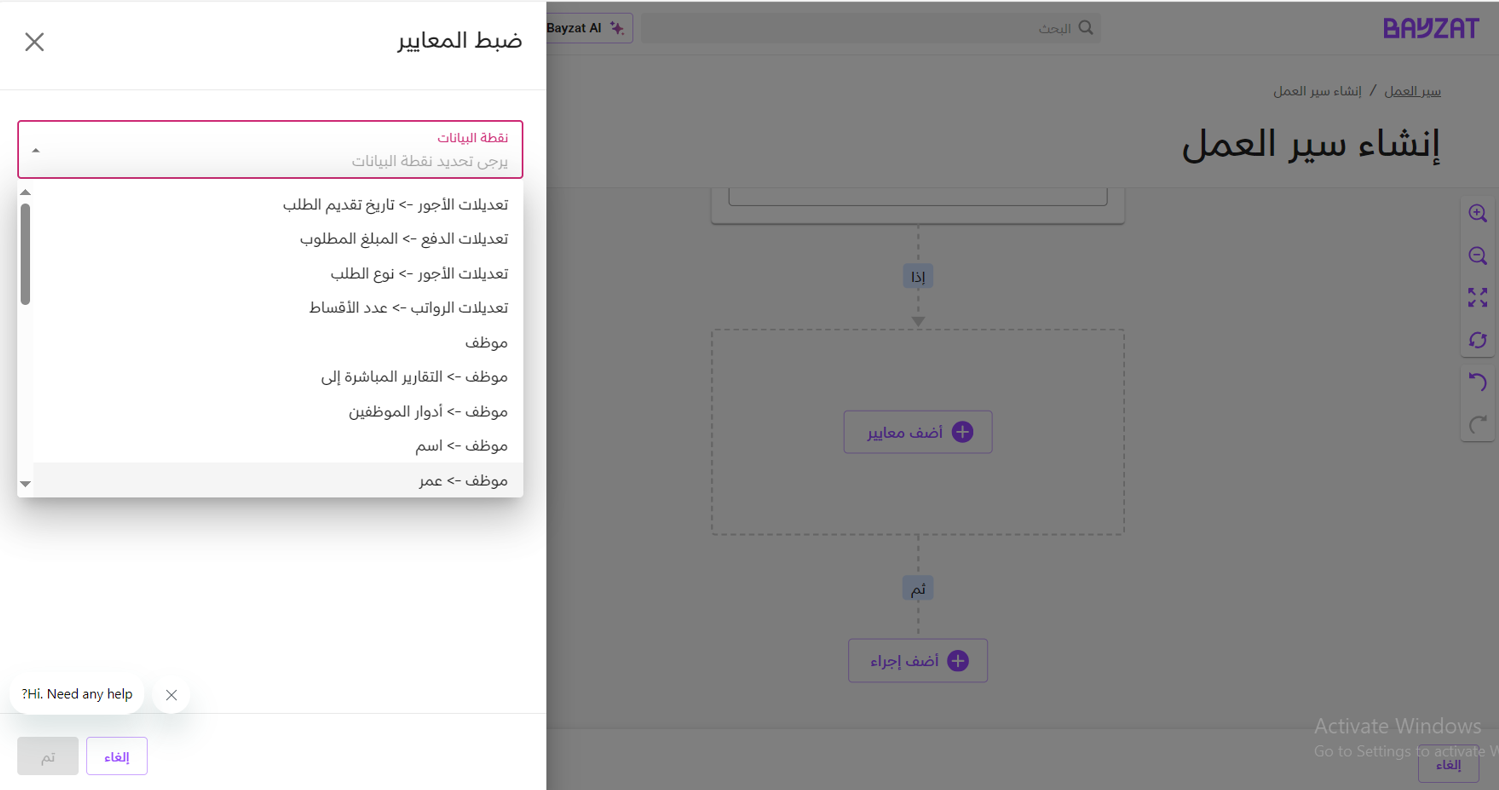Click the refresh canvas icon
The height and width of the screenshot is (790, 1499).
pos(1477,341)
